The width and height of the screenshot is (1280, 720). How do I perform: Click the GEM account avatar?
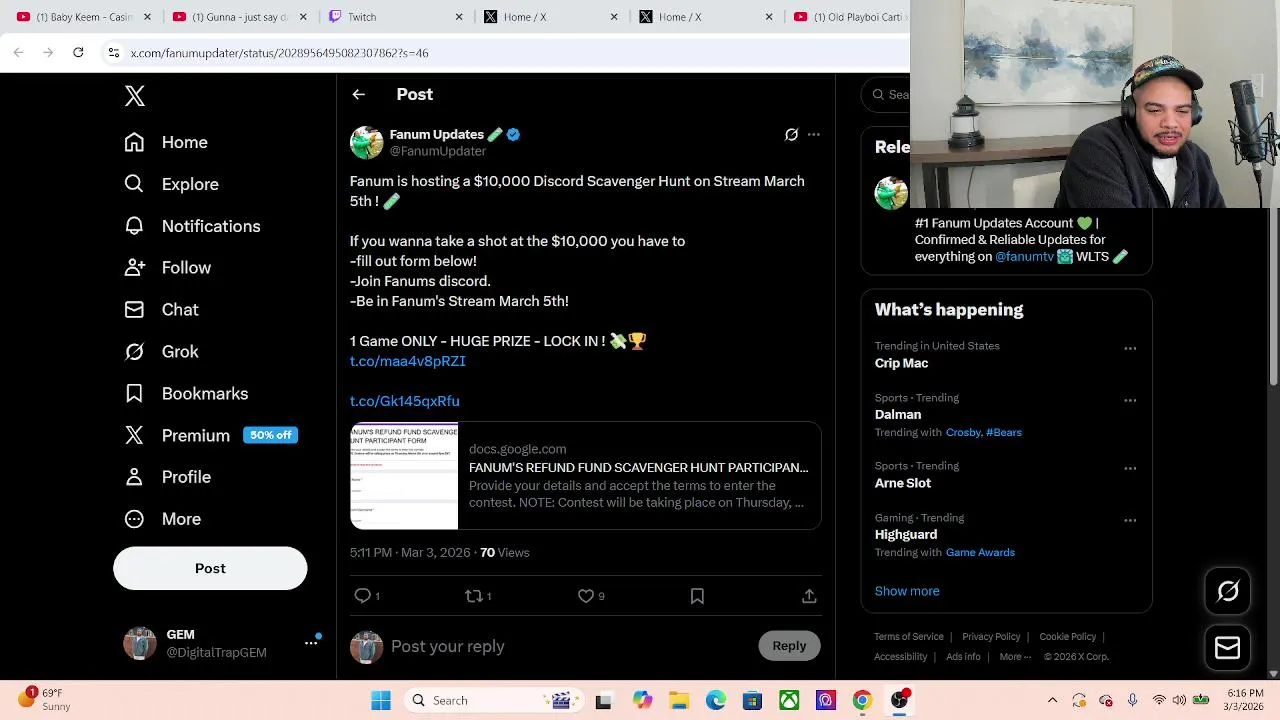click(139, 643)
